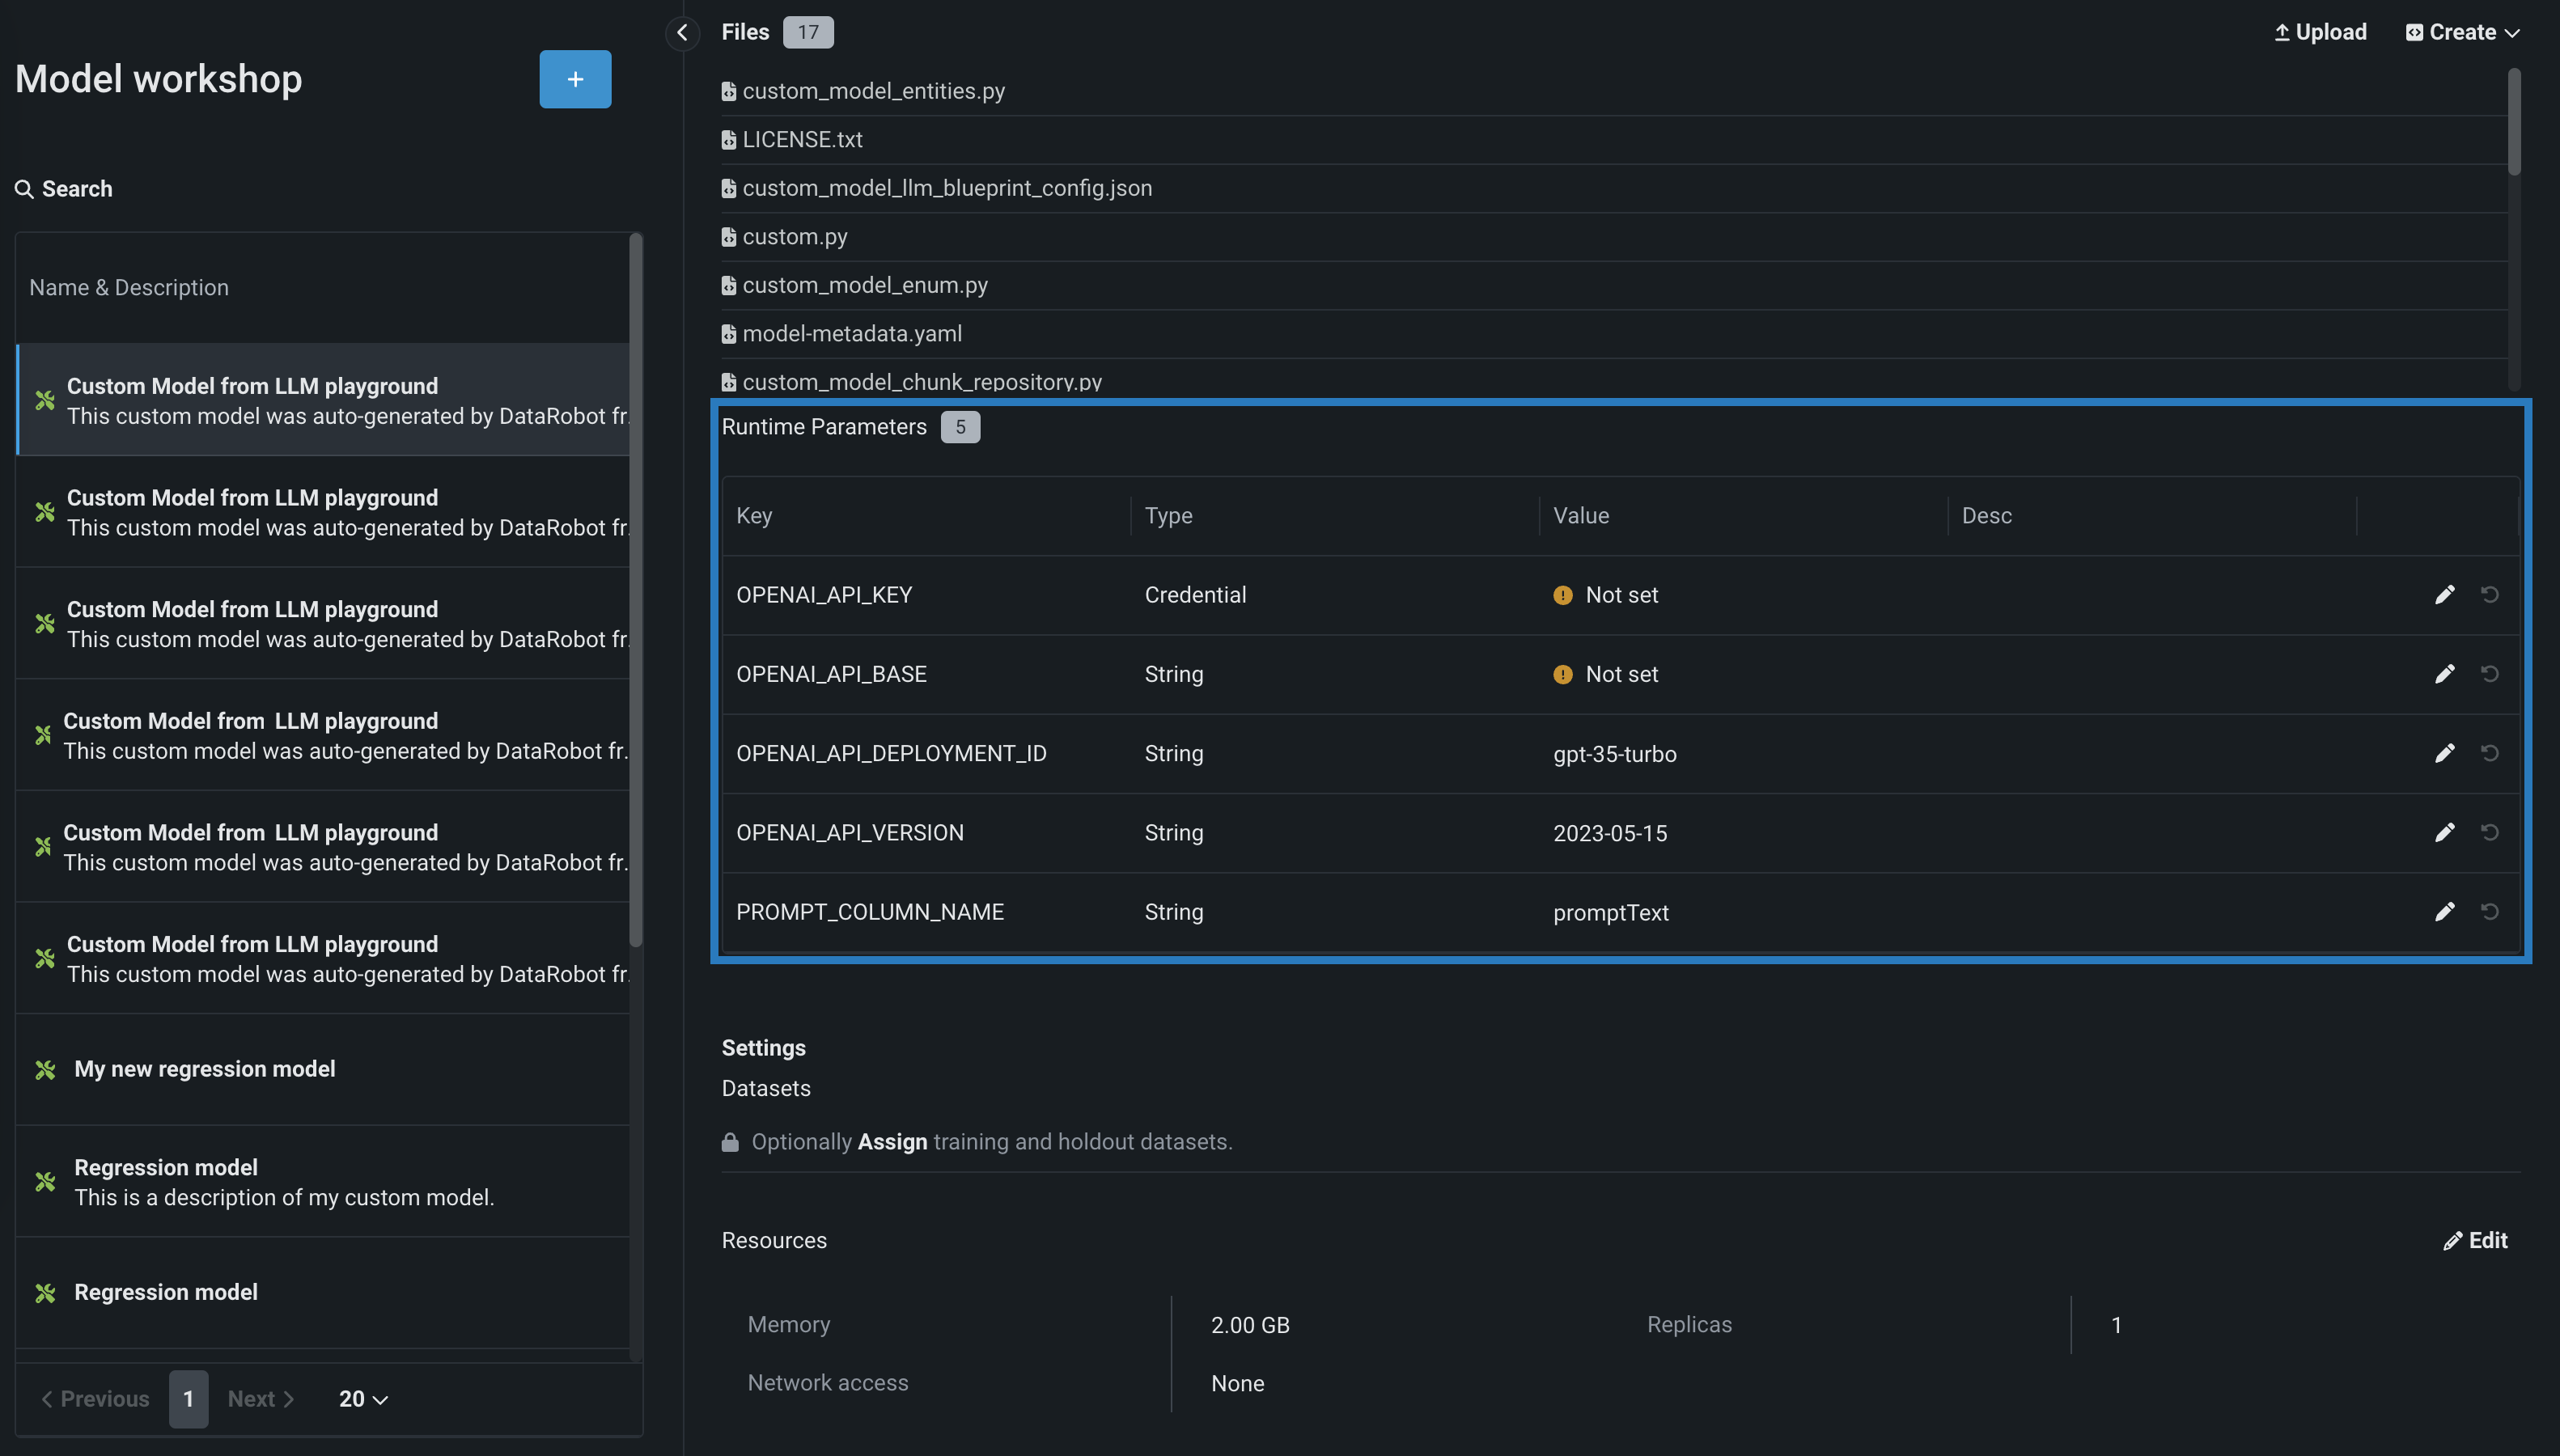This screenshot has height=1456, width=2560.
Task: Edit the PROMPT_COLUMN_NAME pencil icon
Action: [2444, 911]
